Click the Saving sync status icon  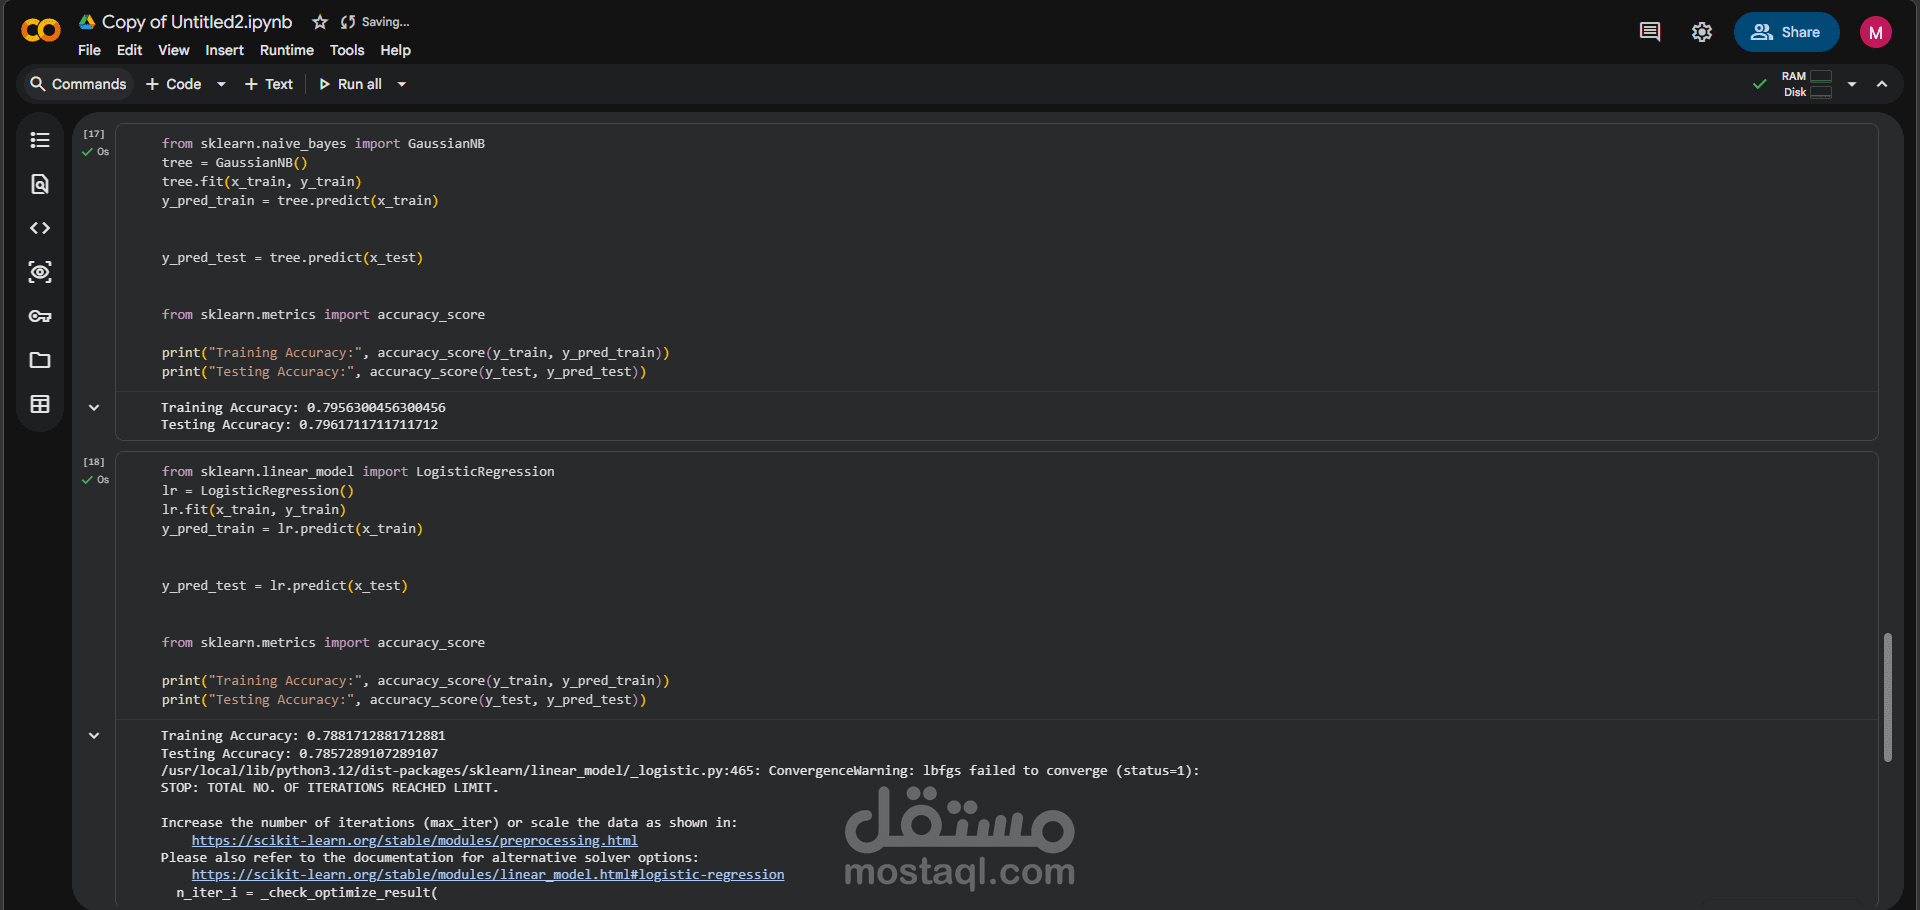point(348,22)
